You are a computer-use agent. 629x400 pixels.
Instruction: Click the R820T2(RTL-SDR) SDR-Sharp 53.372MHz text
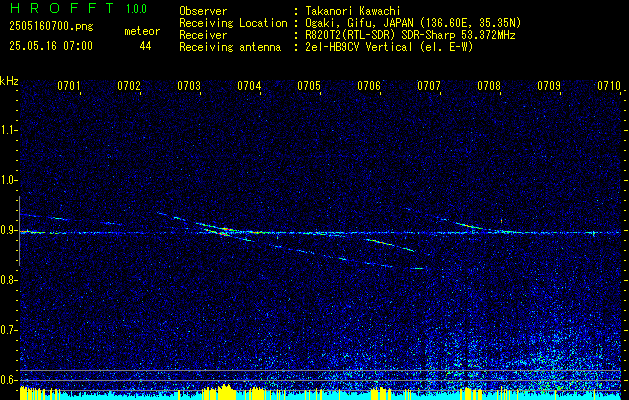pos(410,35)
